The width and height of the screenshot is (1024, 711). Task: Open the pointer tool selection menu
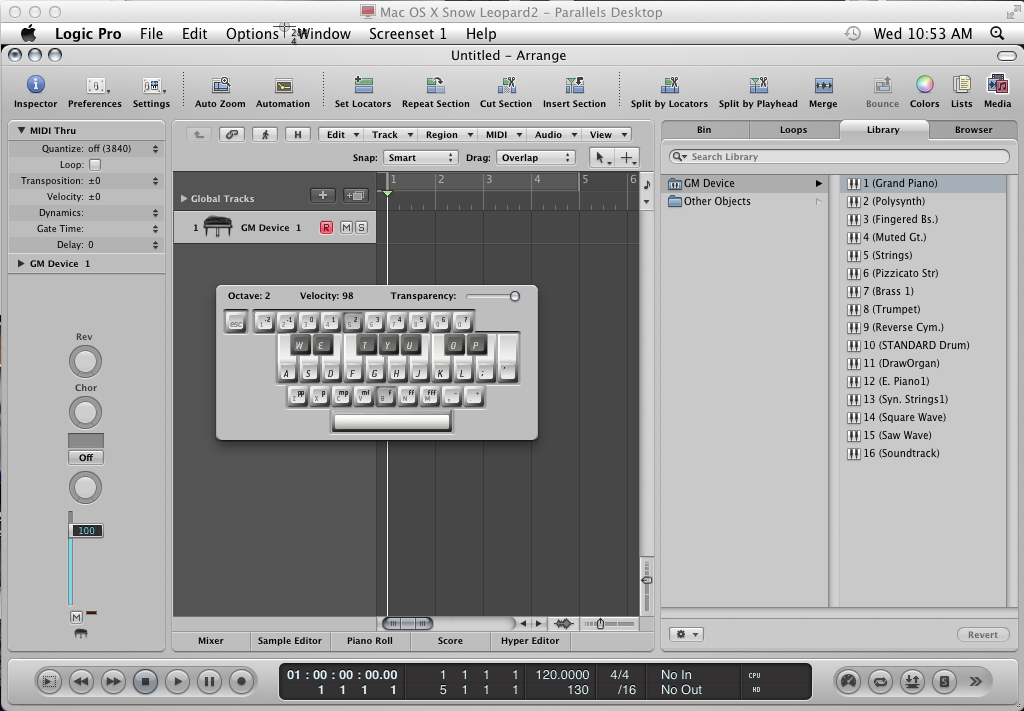[x=601, y=157]
